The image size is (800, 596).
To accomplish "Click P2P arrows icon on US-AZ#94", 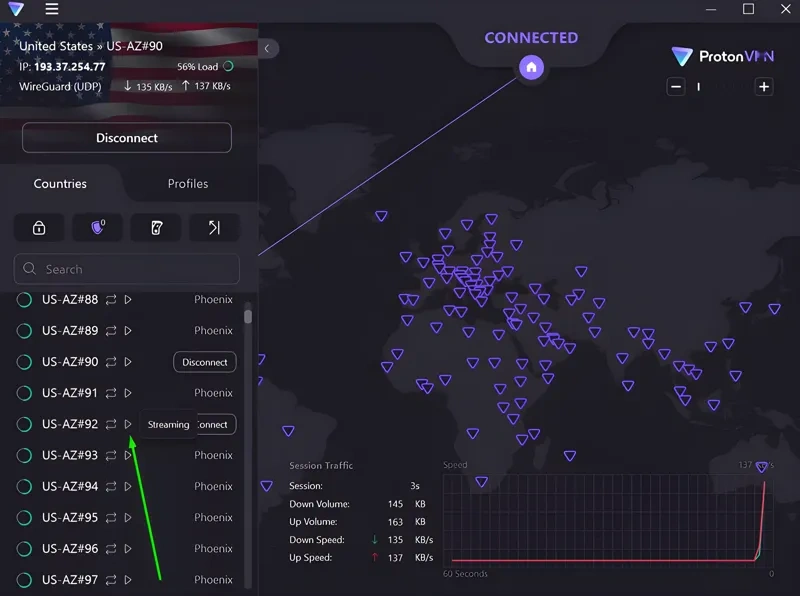I will [111, 486].
